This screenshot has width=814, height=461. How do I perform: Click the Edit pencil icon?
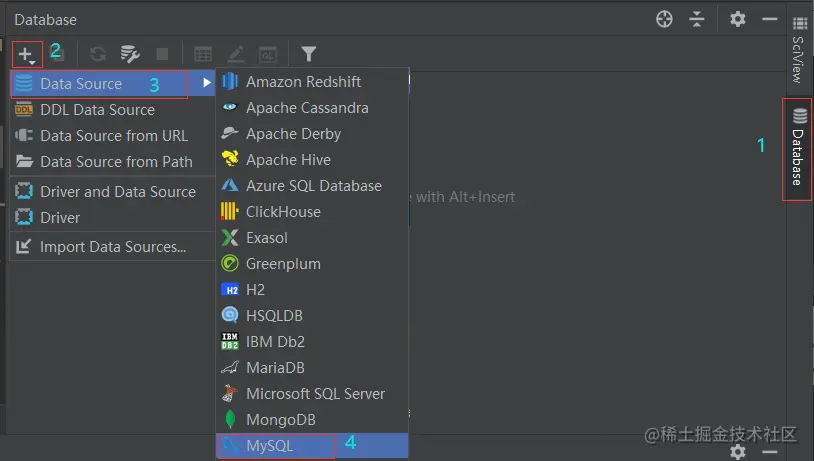click(236, 54)
